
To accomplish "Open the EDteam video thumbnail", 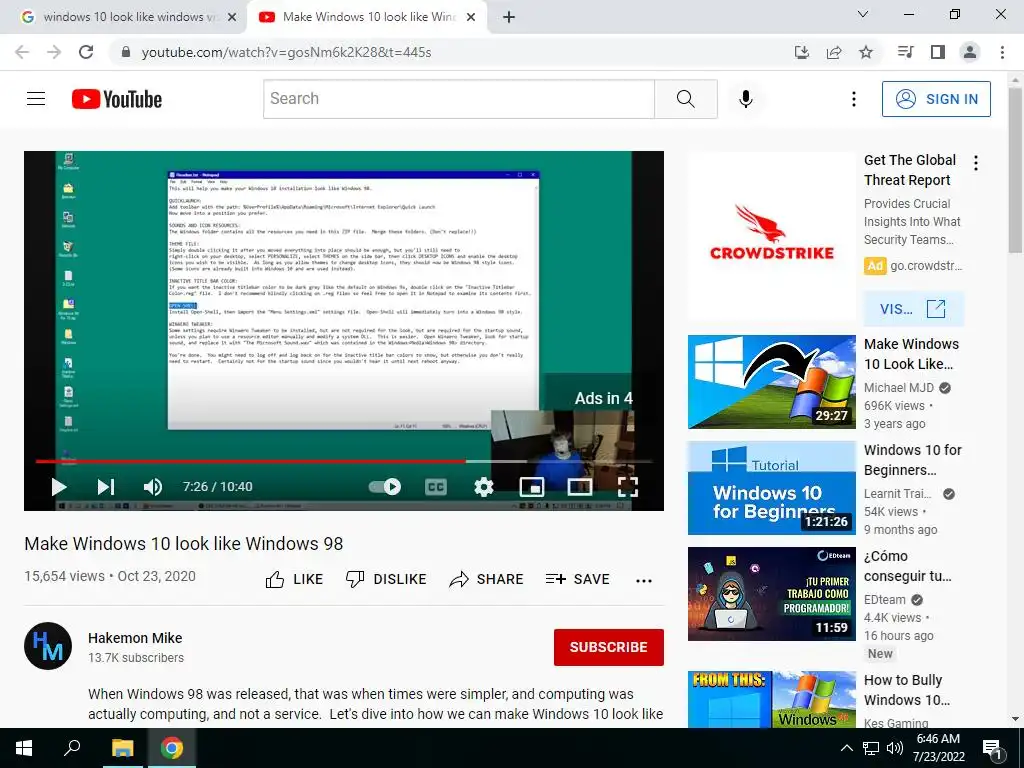I will pos(771,594).
